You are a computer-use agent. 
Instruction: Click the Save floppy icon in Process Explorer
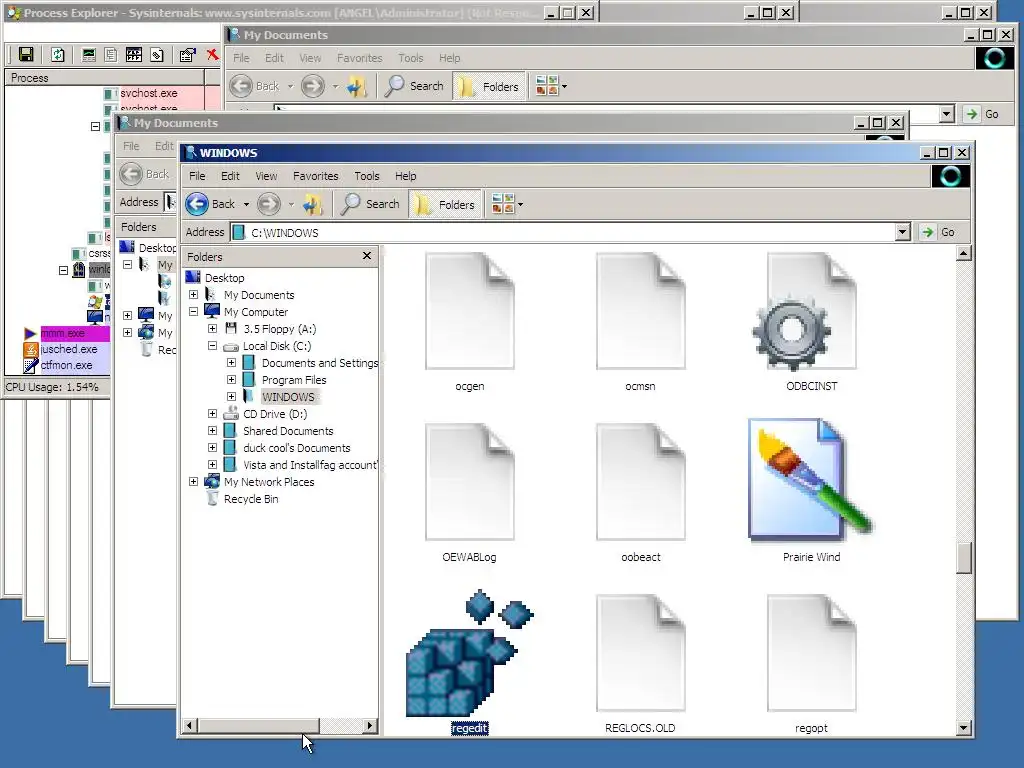point(26,55)
